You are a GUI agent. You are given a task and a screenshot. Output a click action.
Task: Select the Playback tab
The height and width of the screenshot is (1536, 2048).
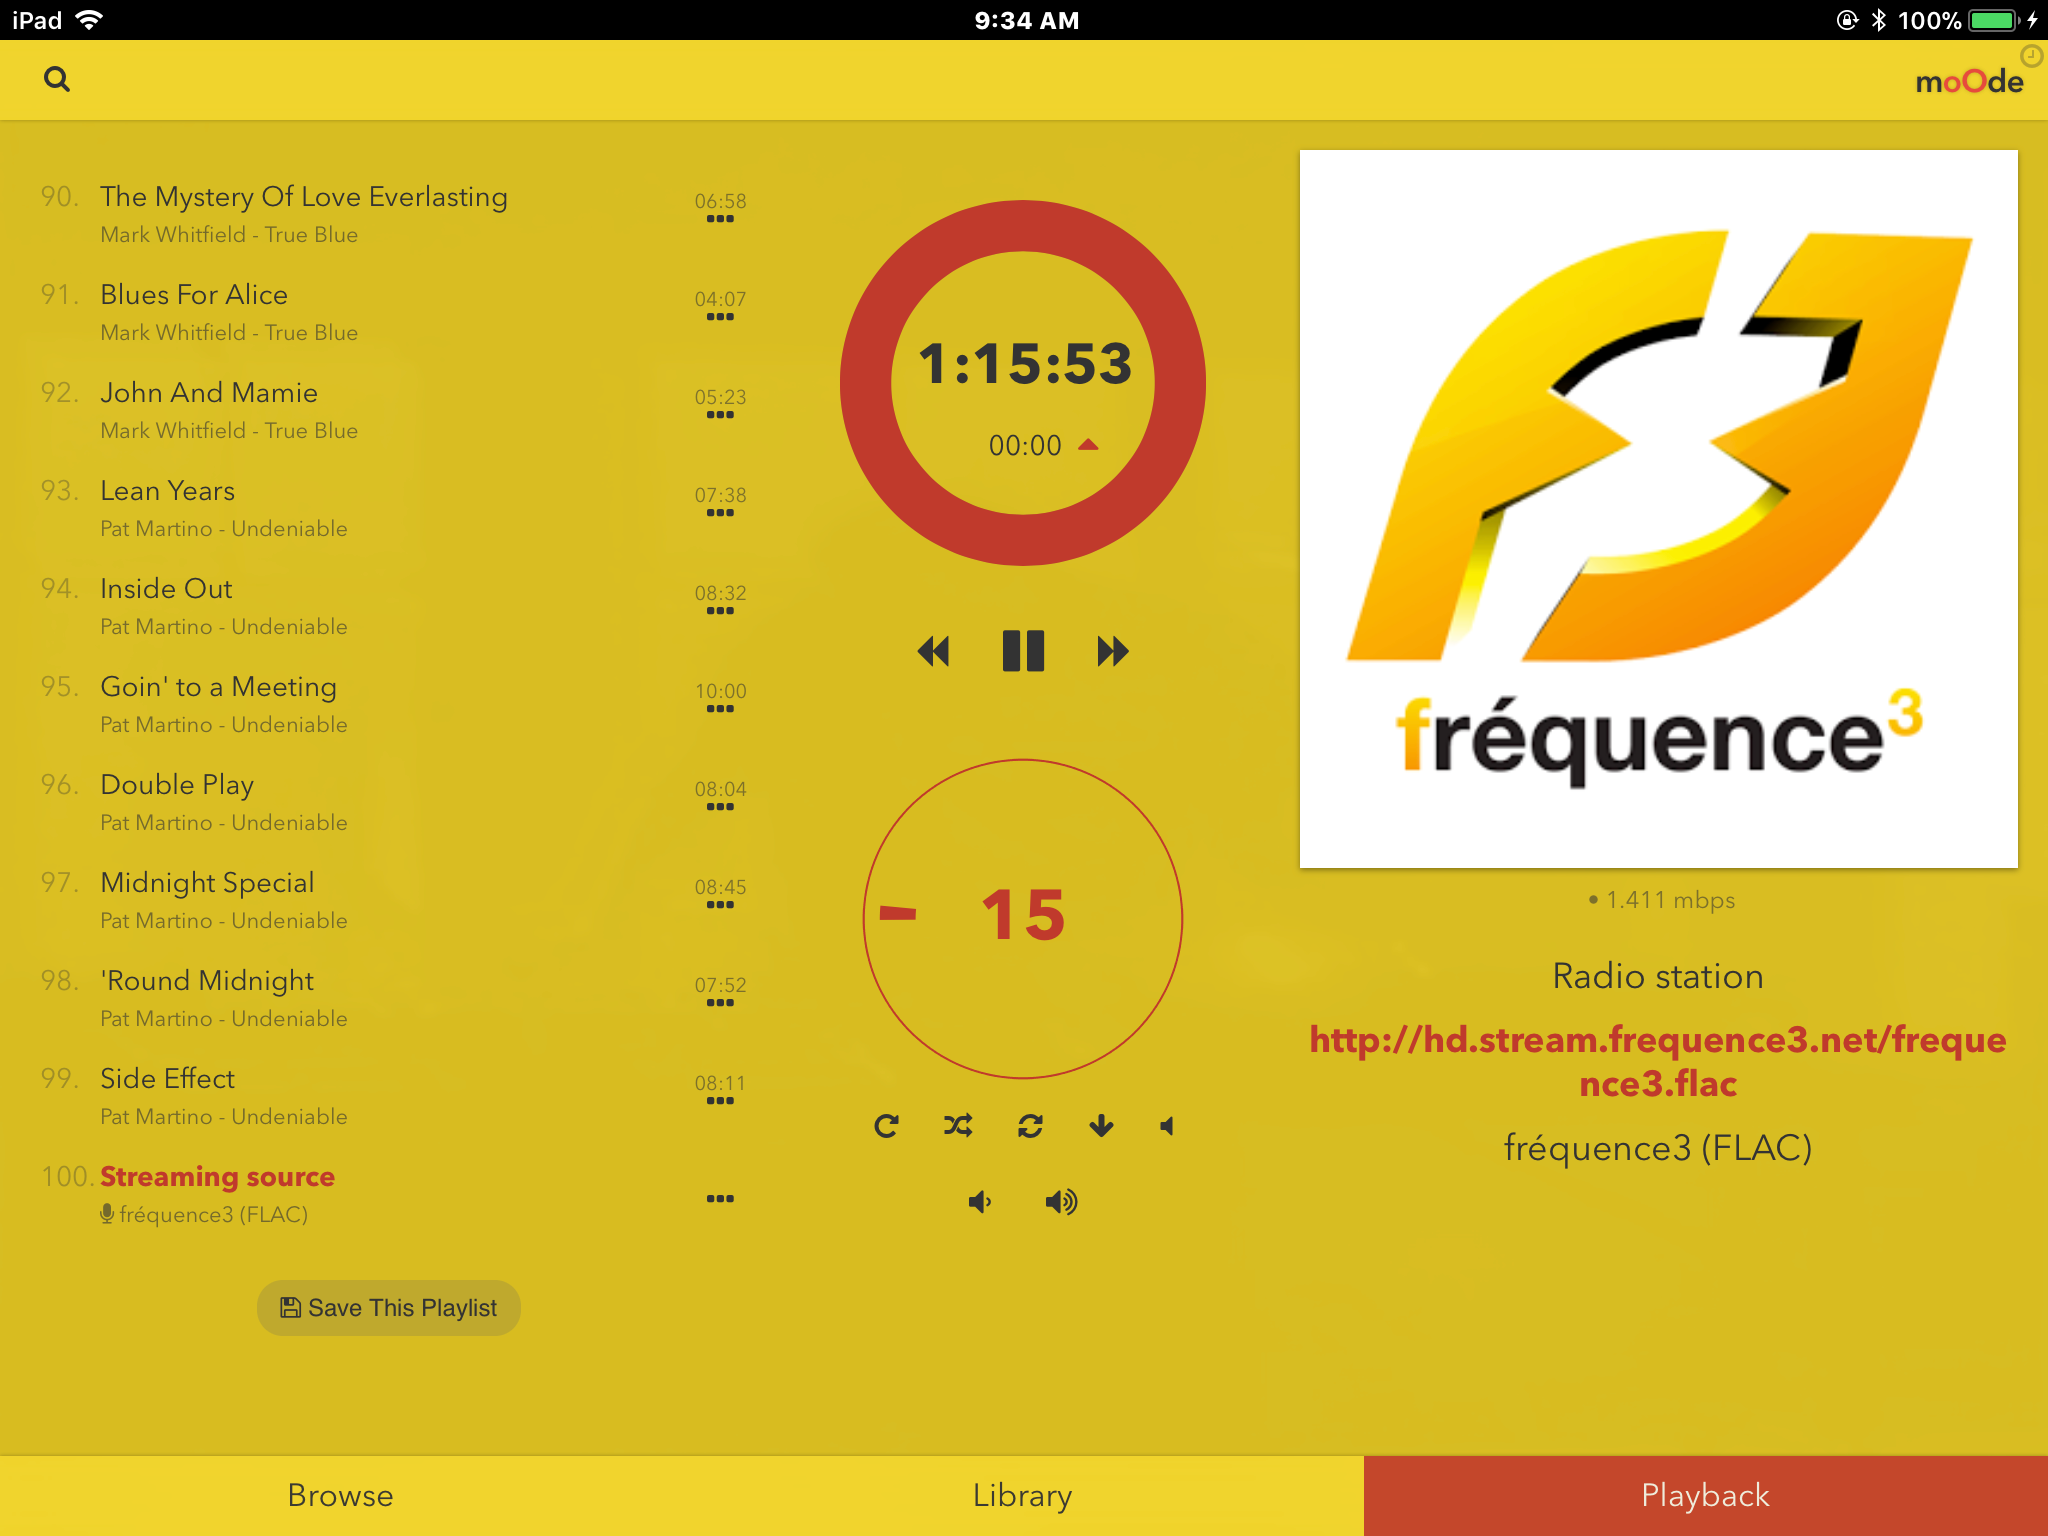pos(1705,1495)
